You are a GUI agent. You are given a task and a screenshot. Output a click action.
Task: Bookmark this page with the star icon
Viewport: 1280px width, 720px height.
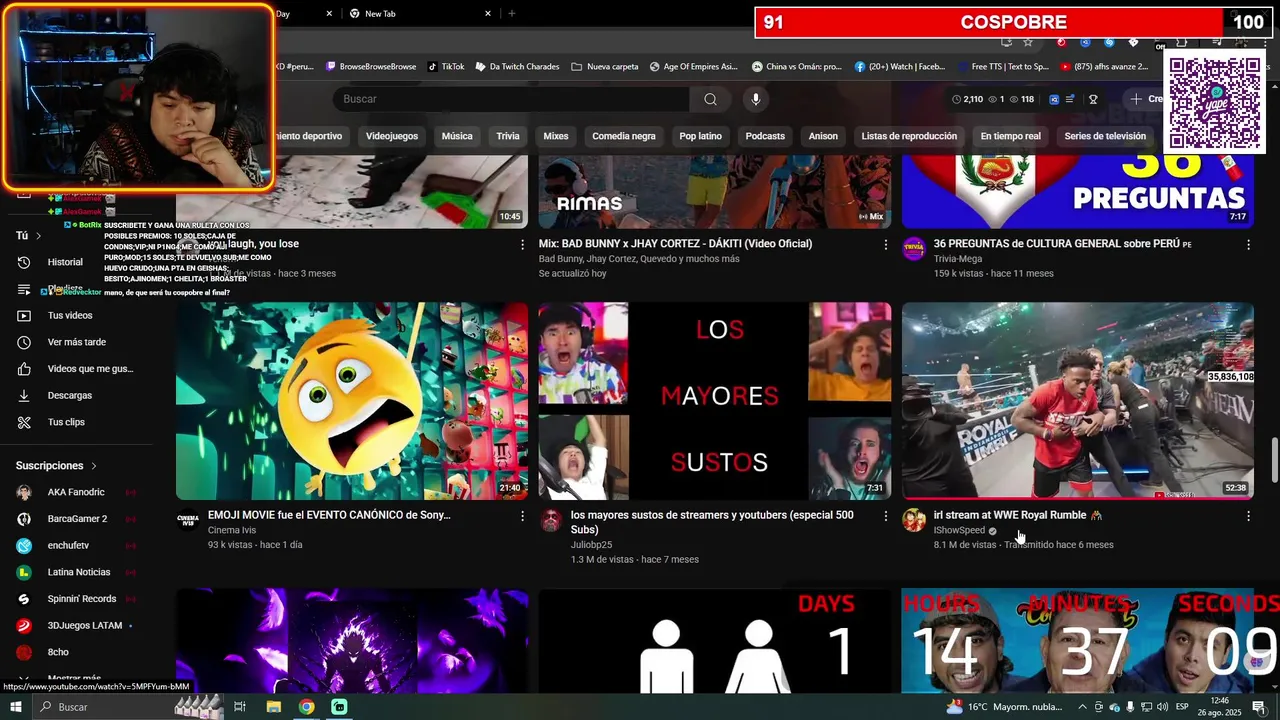1027,42
